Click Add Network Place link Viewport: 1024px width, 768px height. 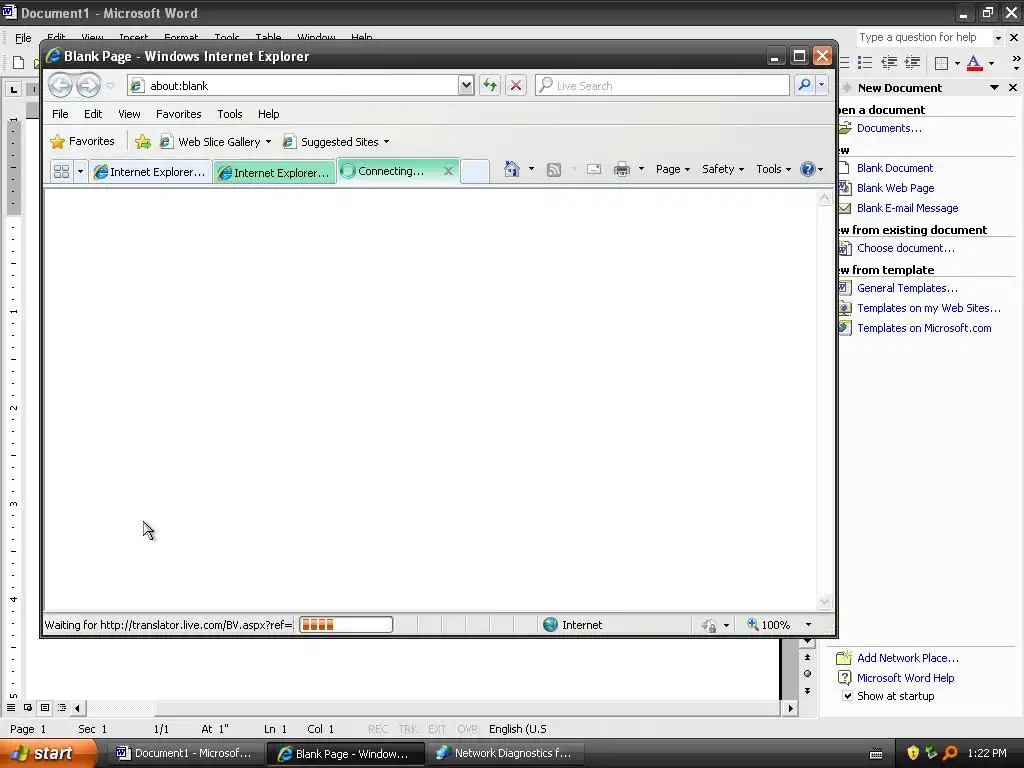(908, 658)
